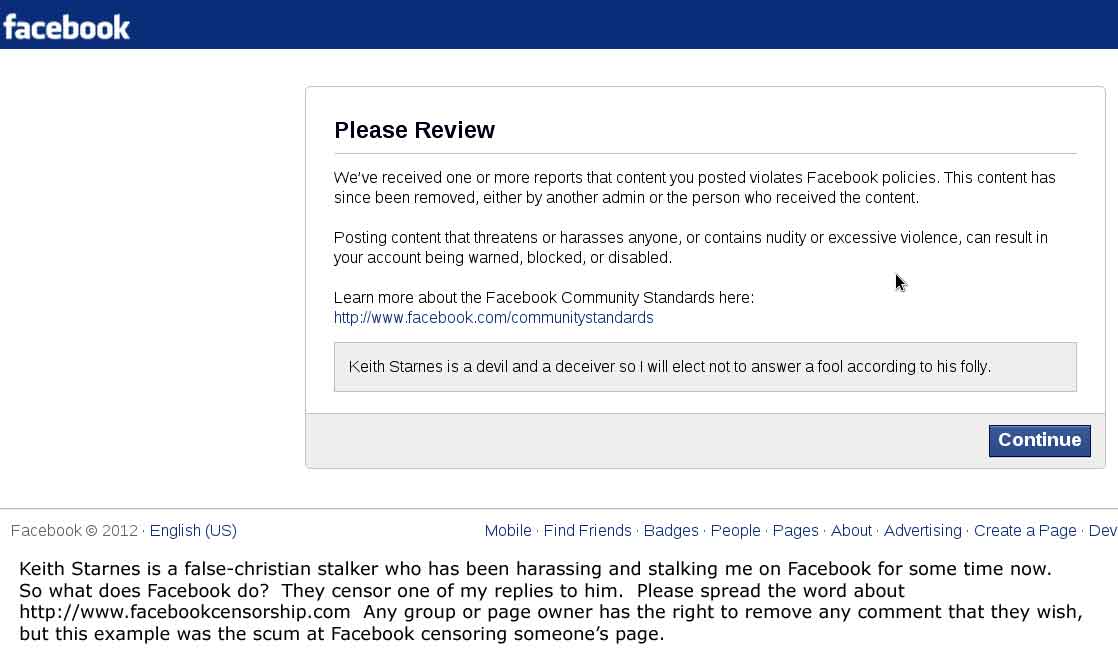
Task: Open Find Friends footer link
Action: [x=588, y=531]
